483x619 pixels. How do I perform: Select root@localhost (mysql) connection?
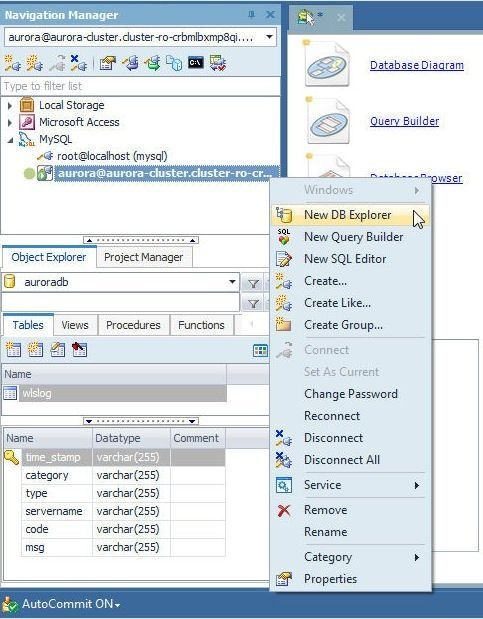(x=112, y=156)
